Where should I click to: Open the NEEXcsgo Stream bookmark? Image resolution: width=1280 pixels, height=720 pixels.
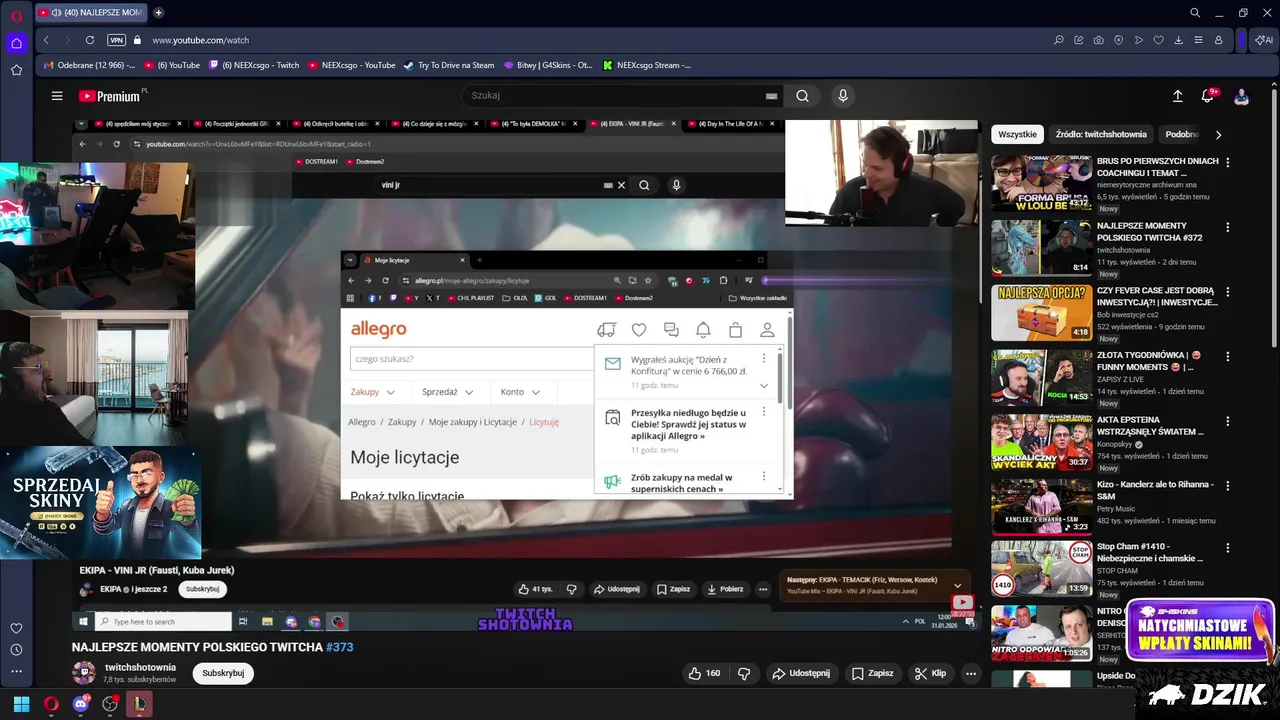[647, 65]
